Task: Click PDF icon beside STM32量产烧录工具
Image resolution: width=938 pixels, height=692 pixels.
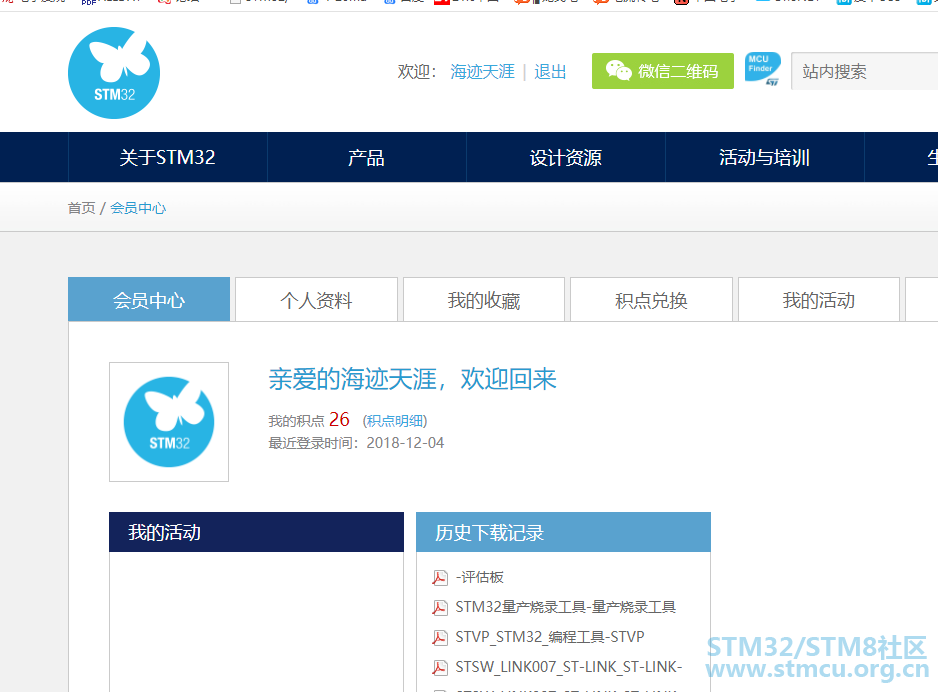Action: coord(440,608)
